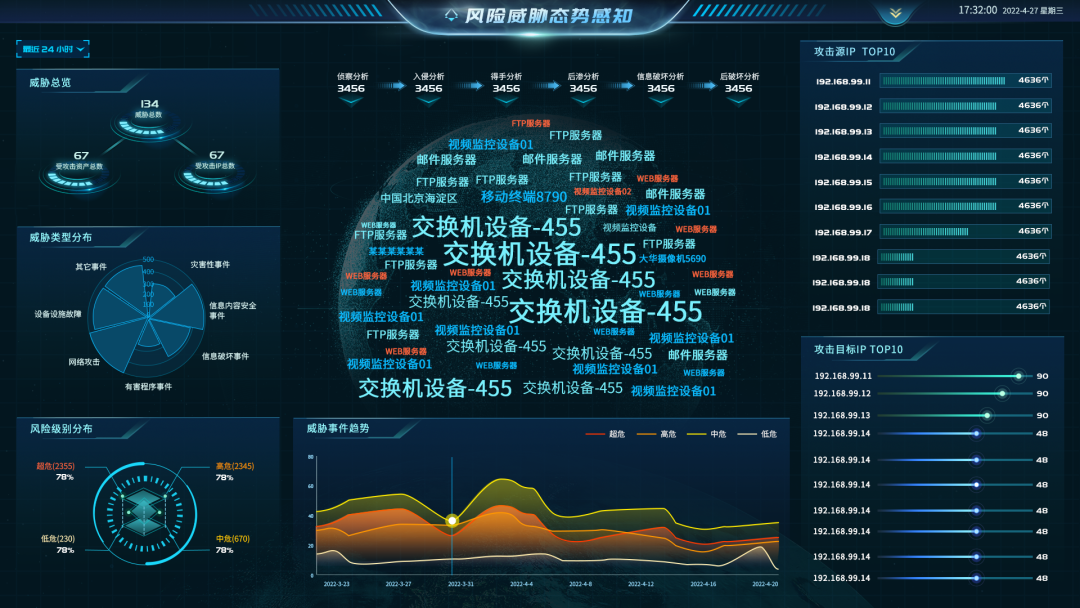Click the slider handle for 192.168.99.11
Screen dimensions: 1080x608
pos(1018,376)
